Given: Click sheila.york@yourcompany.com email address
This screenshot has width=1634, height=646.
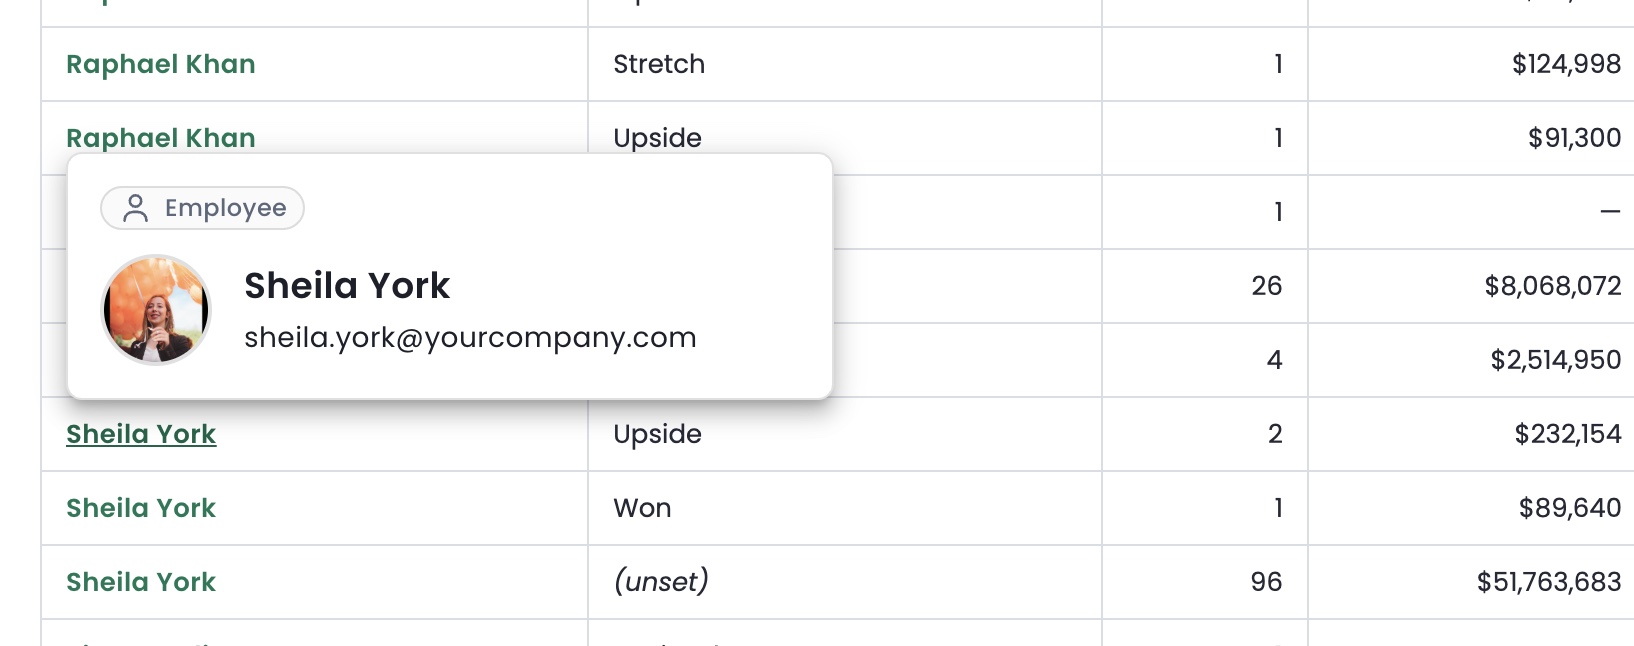Looking at the screenshot, I should click(470, 338).
